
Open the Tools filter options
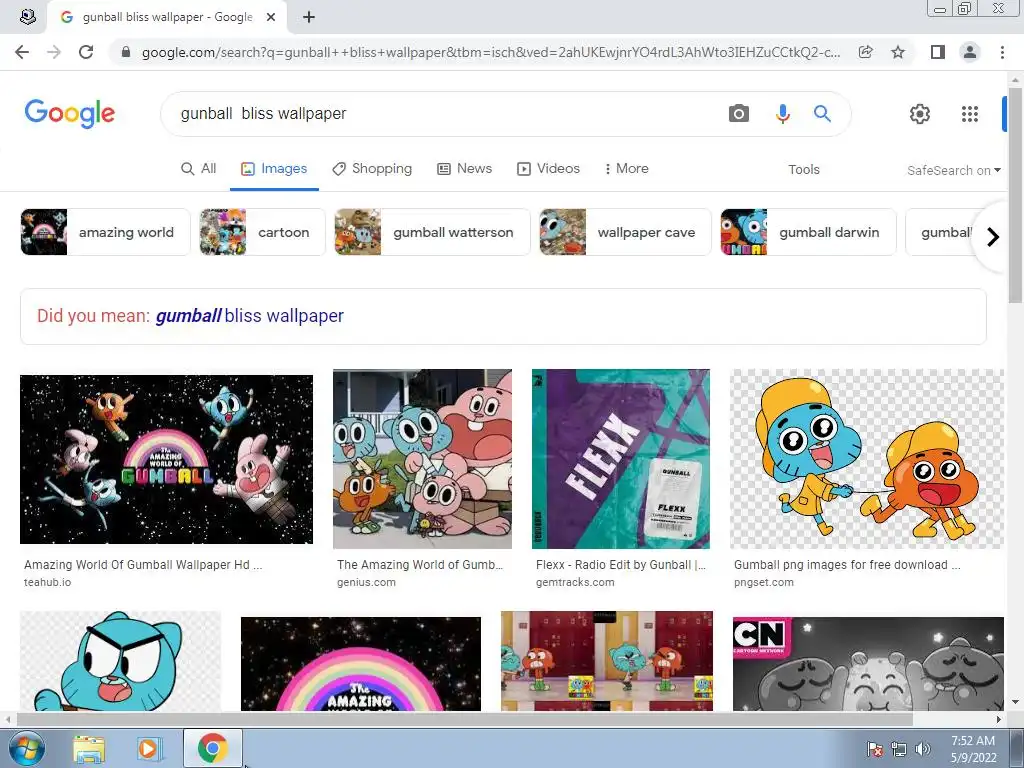(803, 169)
